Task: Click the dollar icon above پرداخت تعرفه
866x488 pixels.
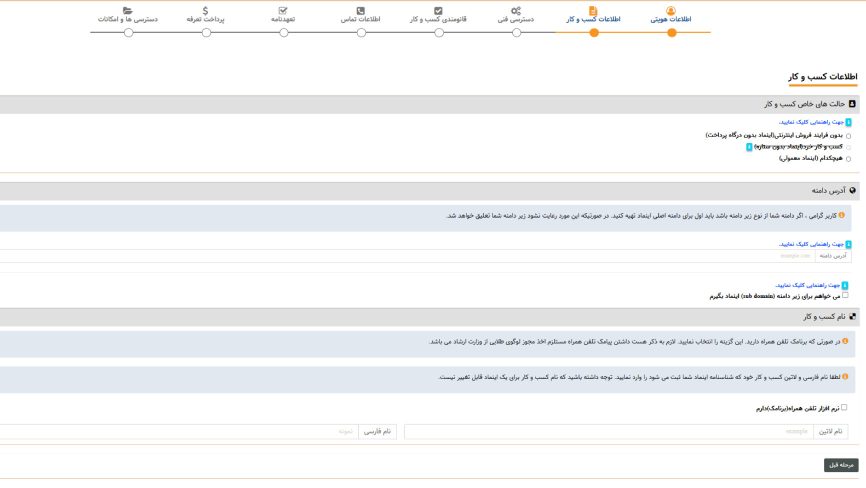Action: [205, 10]
